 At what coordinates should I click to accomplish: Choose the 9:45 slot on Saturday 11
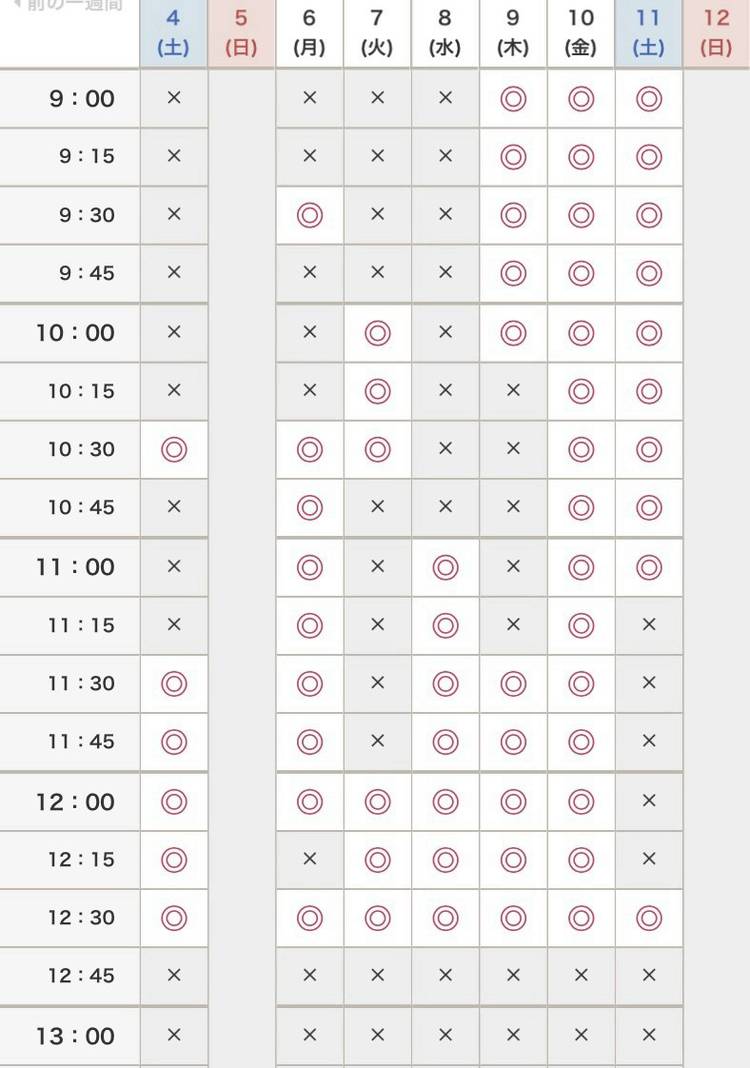(649, 274)
